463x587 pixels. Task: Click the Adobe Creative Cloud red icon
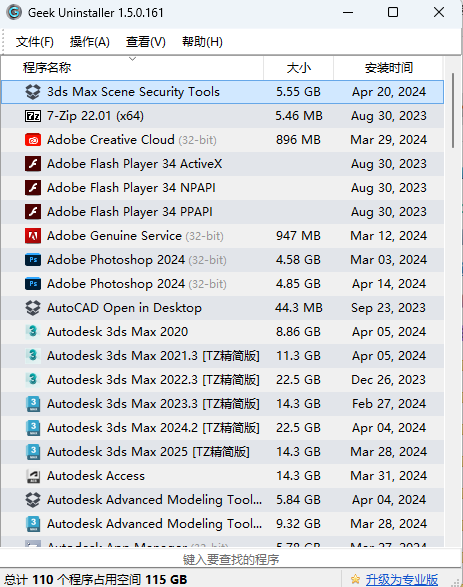33,140
